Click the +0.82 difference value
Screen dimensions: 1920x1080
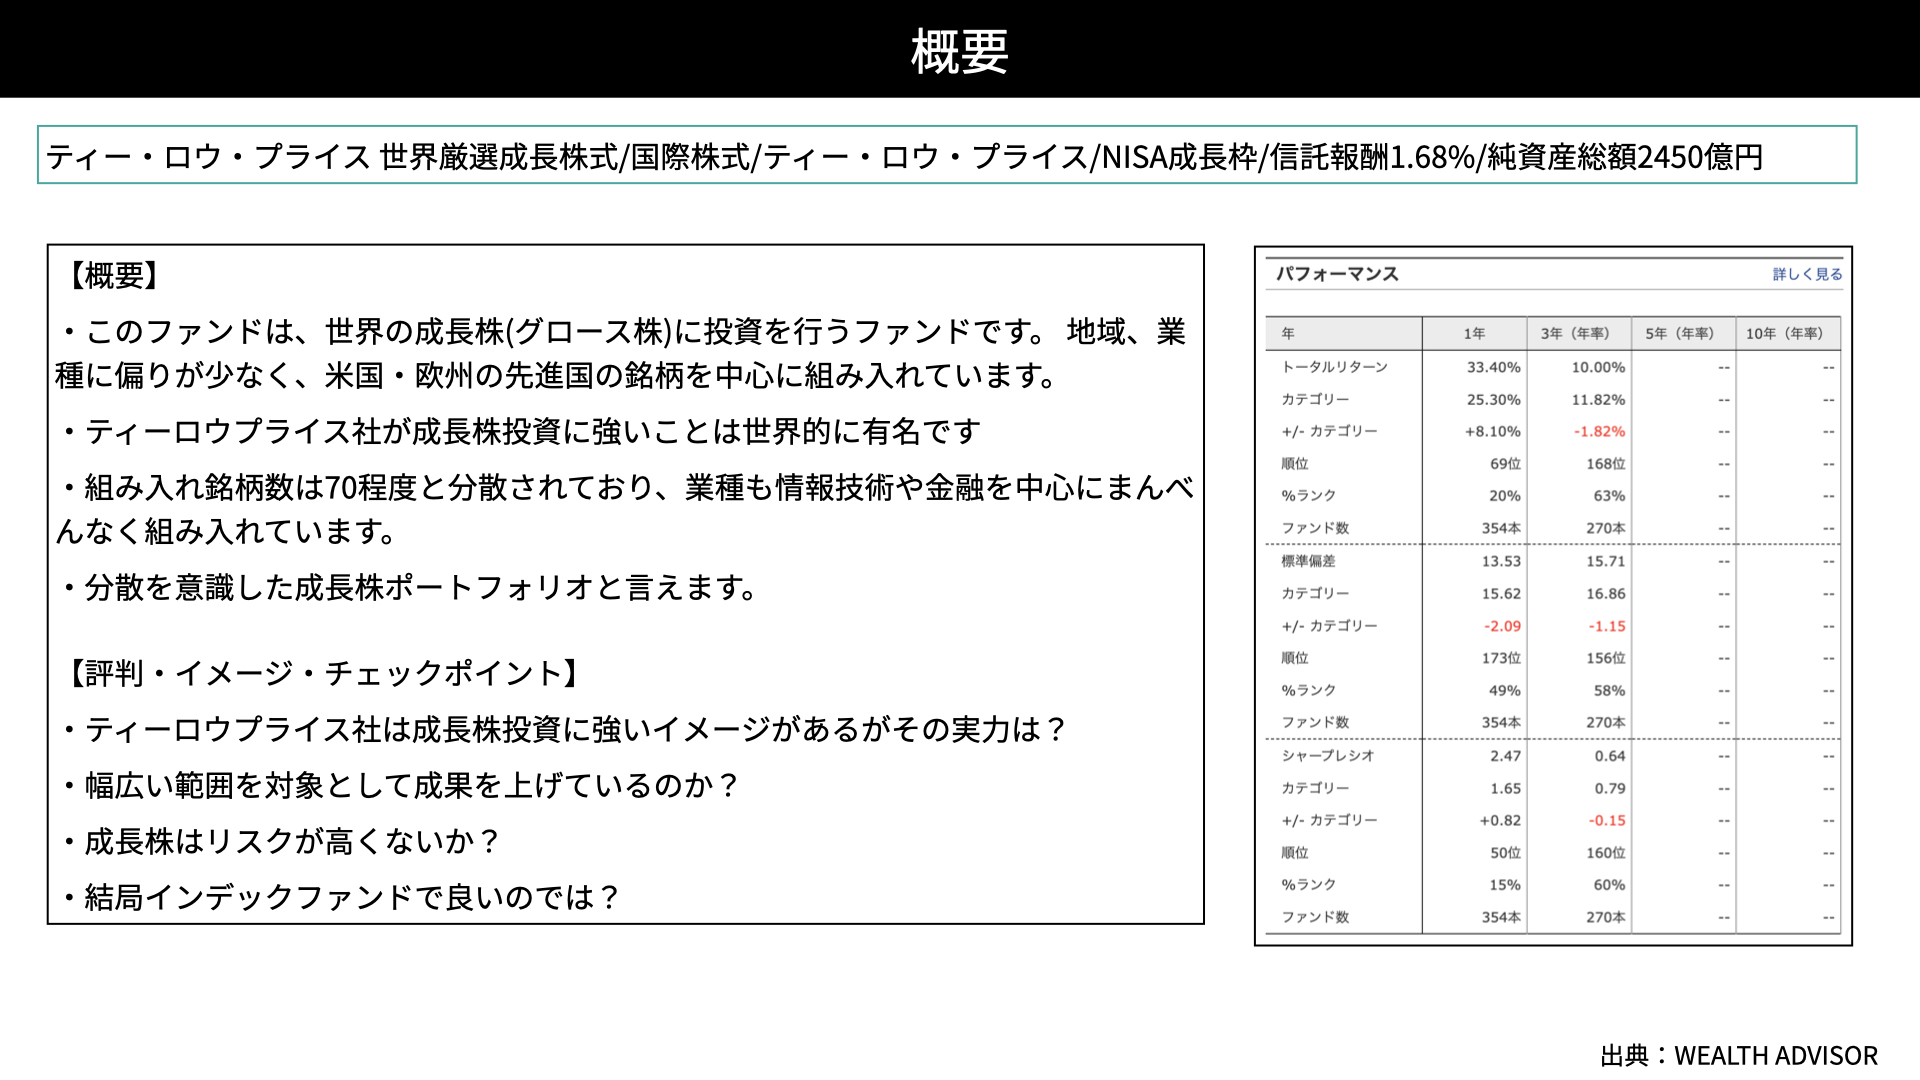pos(1500,820)
